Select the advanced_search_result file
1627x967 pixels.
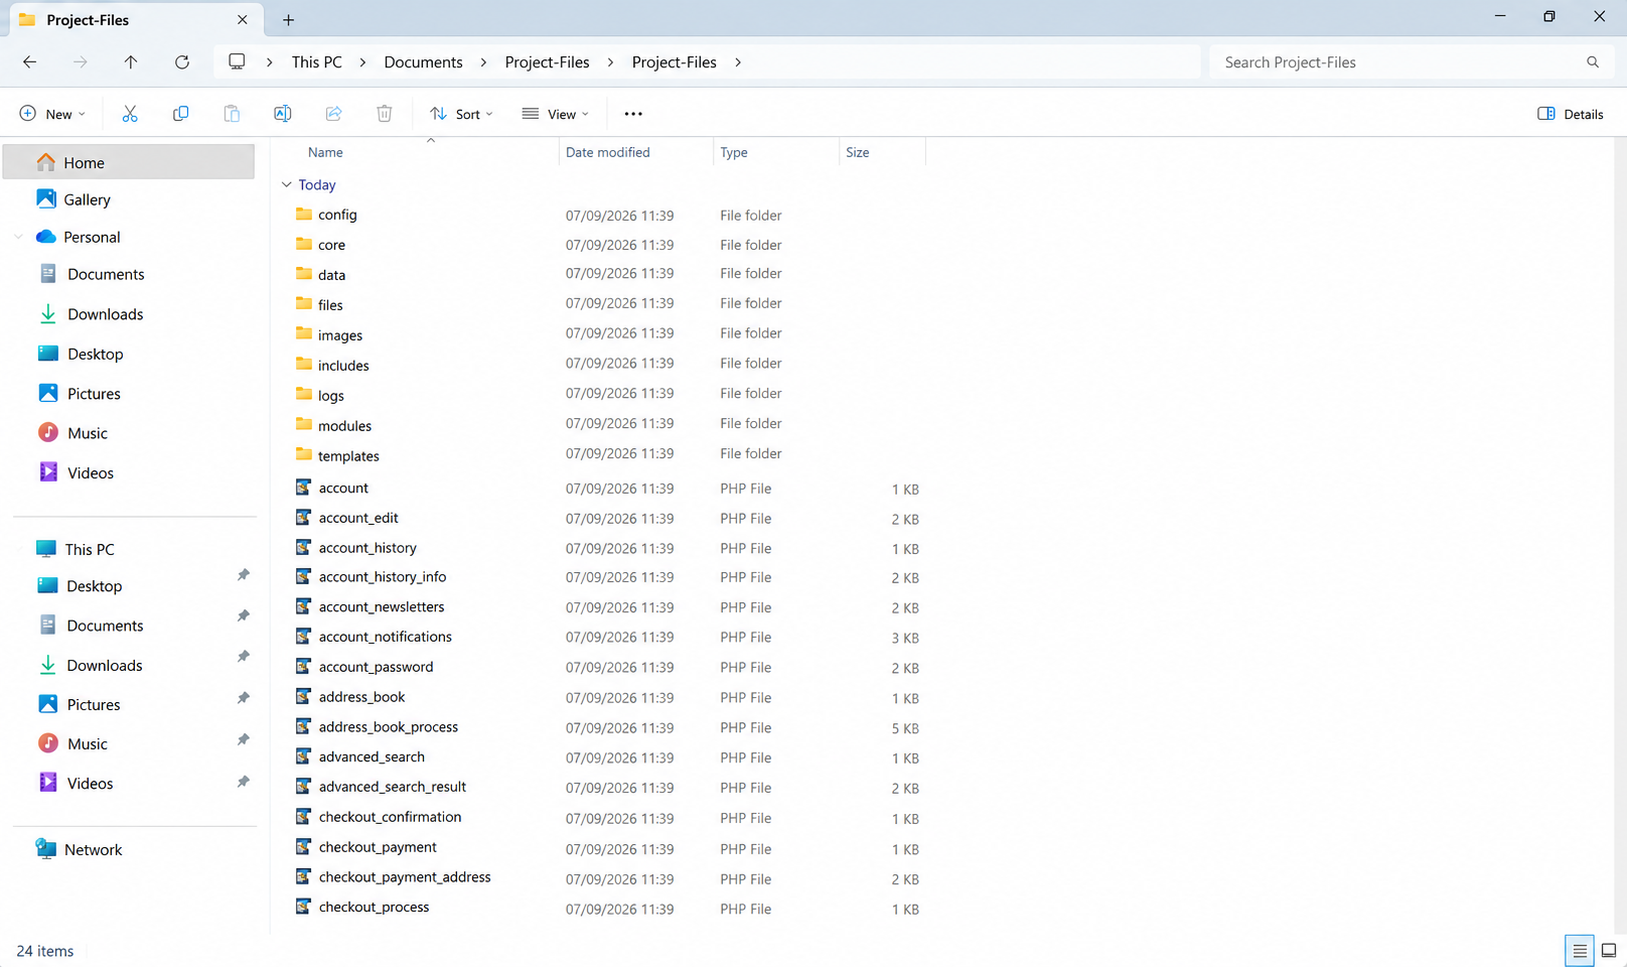tap(392, 787)
